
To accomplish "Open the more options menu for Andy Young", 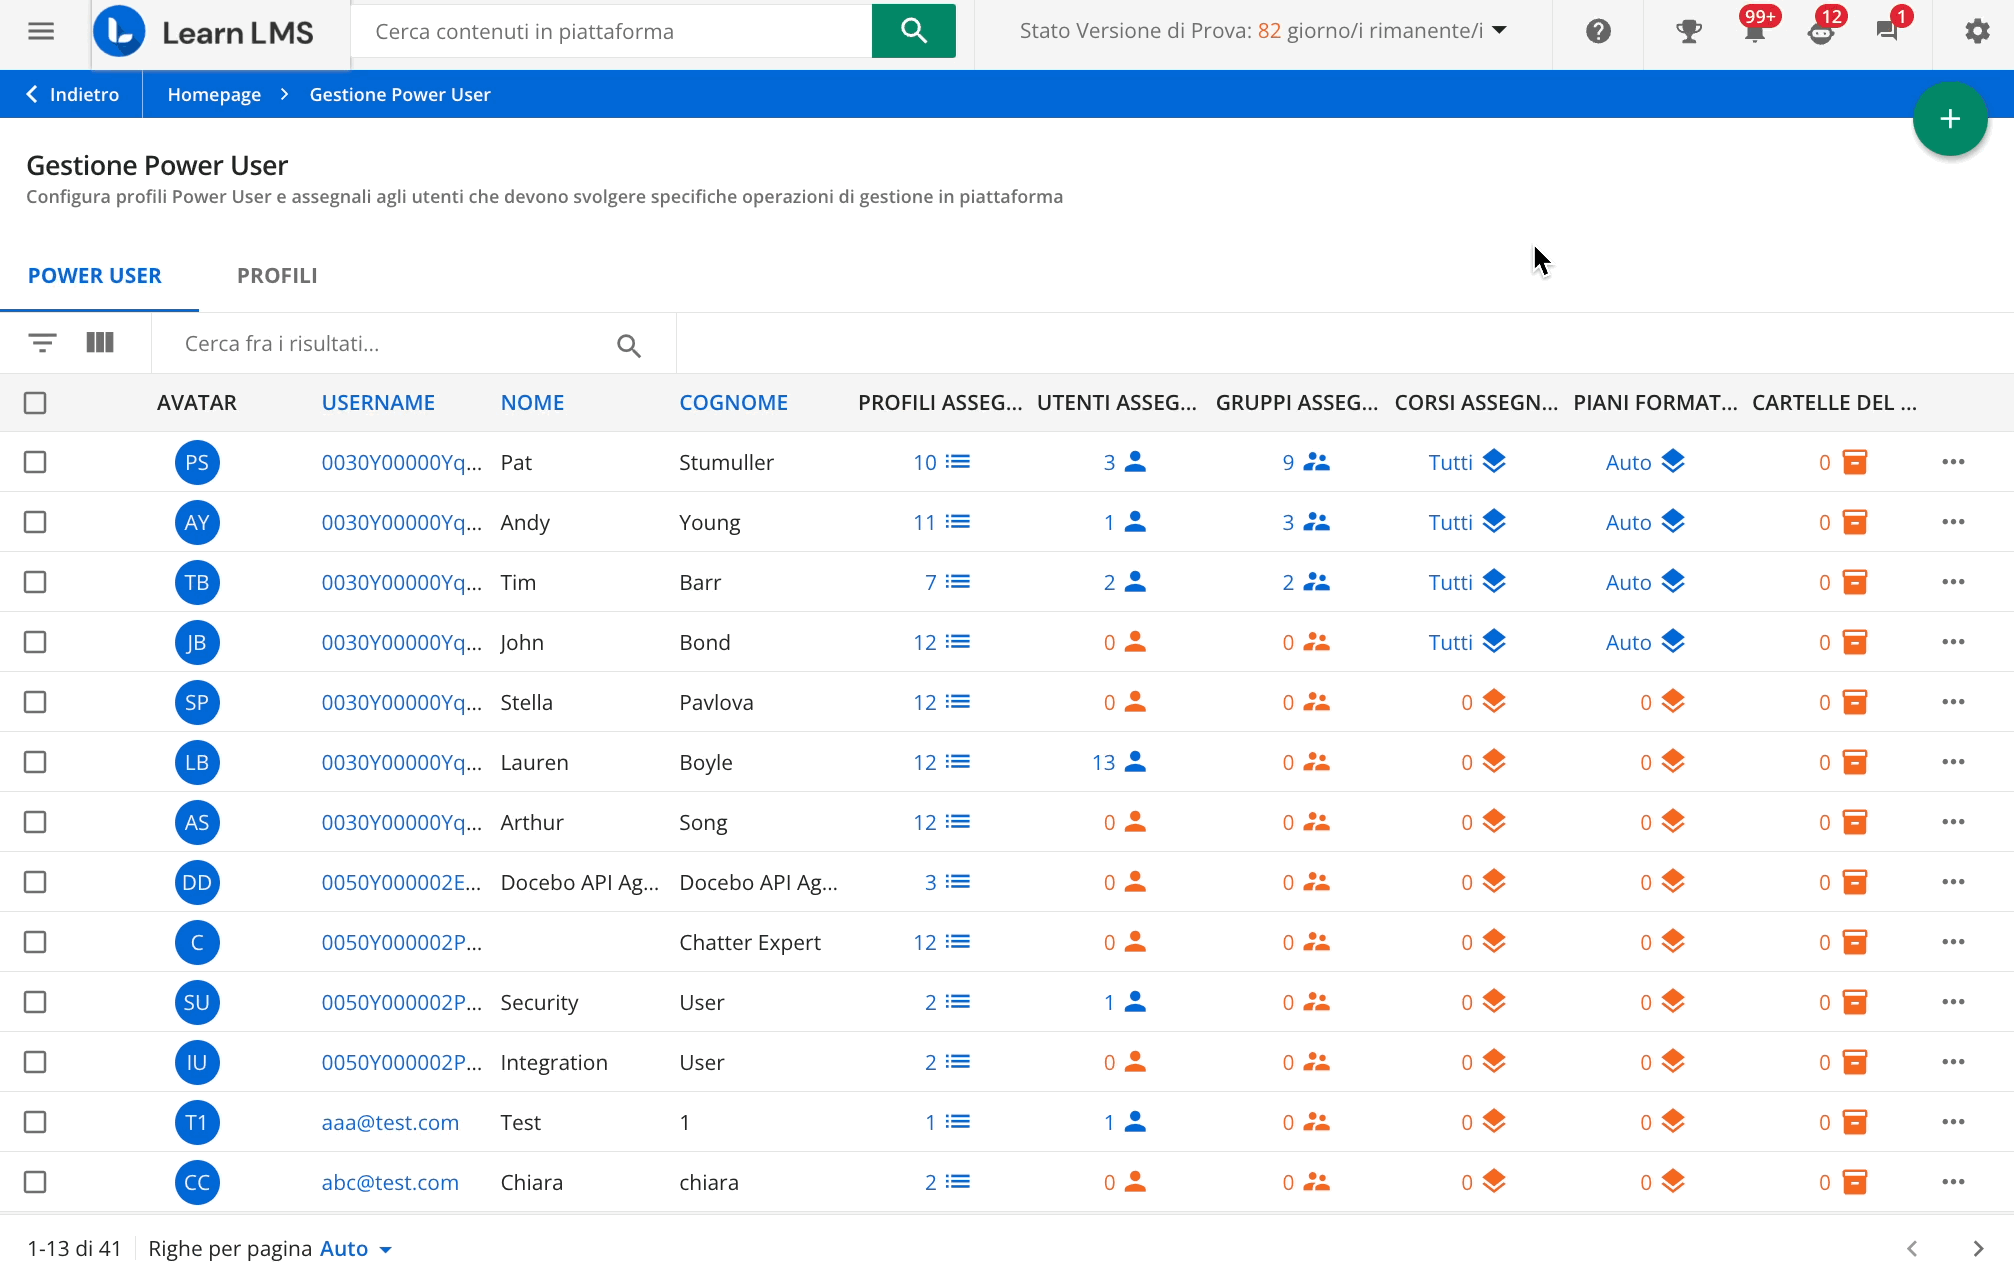I will 1953,522.
